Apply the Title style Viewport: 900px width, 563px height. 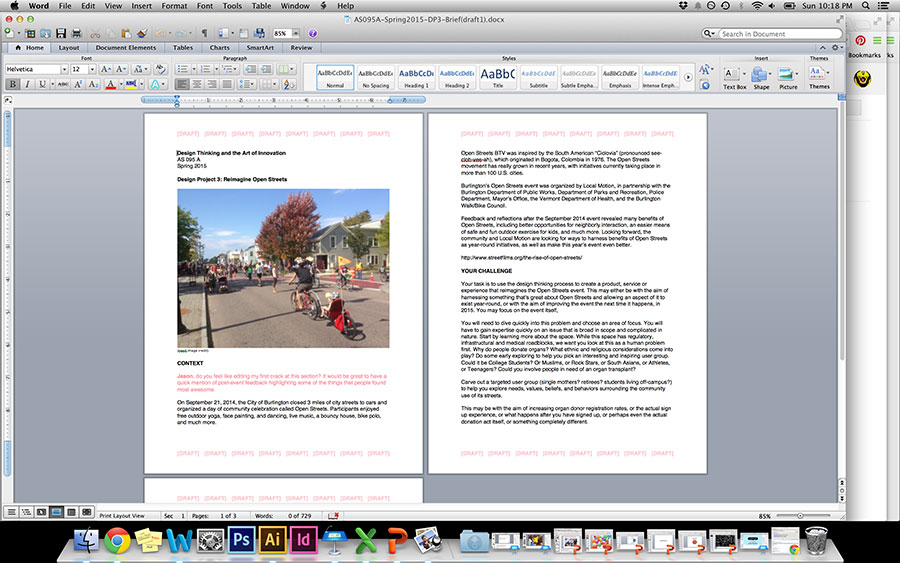(x=498, y=77)
